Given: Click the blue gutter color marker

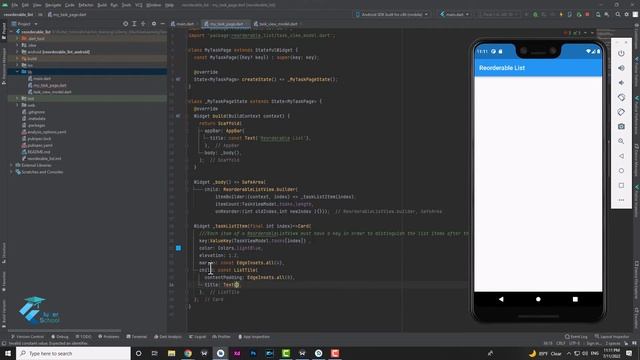Looking at the screenshot, I should 178,248.
